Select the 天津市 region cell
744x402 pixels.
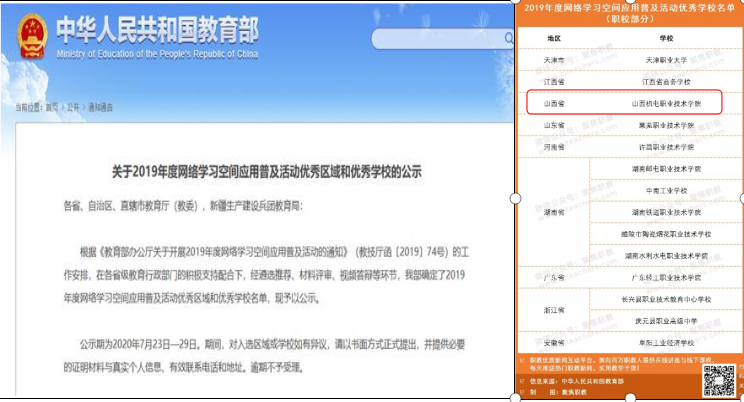pos(554,60)
